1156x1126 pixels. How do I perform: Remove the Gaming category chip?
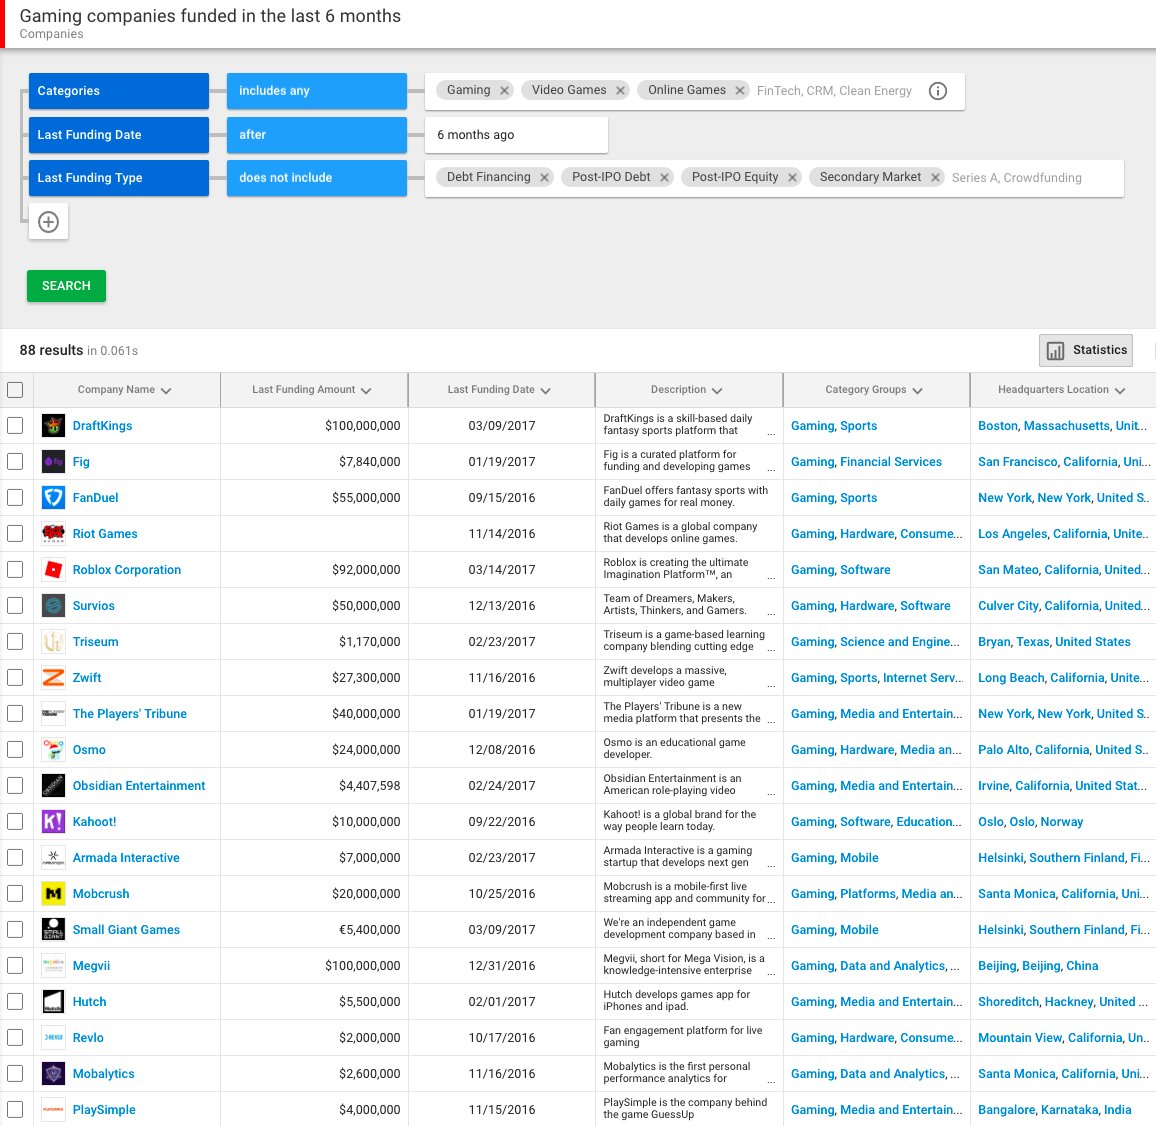click(x=504, y=91)
